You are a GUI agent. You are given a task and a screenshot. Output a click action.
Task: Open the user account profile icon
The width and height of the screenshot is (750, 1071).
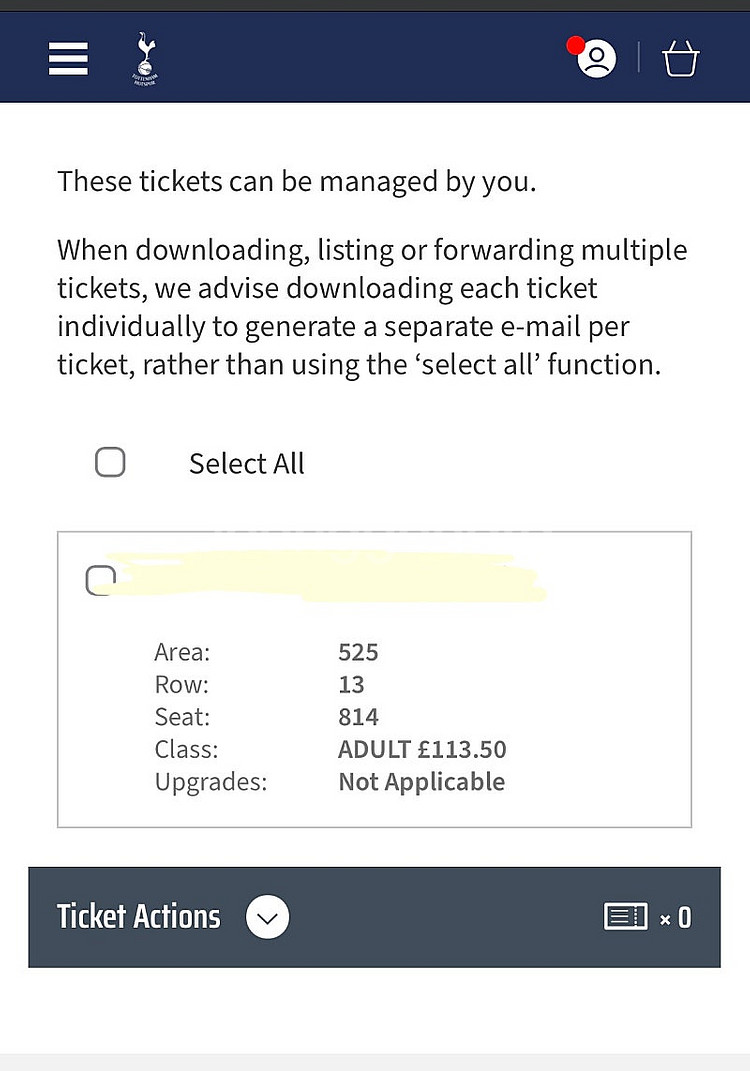point(597,59)
